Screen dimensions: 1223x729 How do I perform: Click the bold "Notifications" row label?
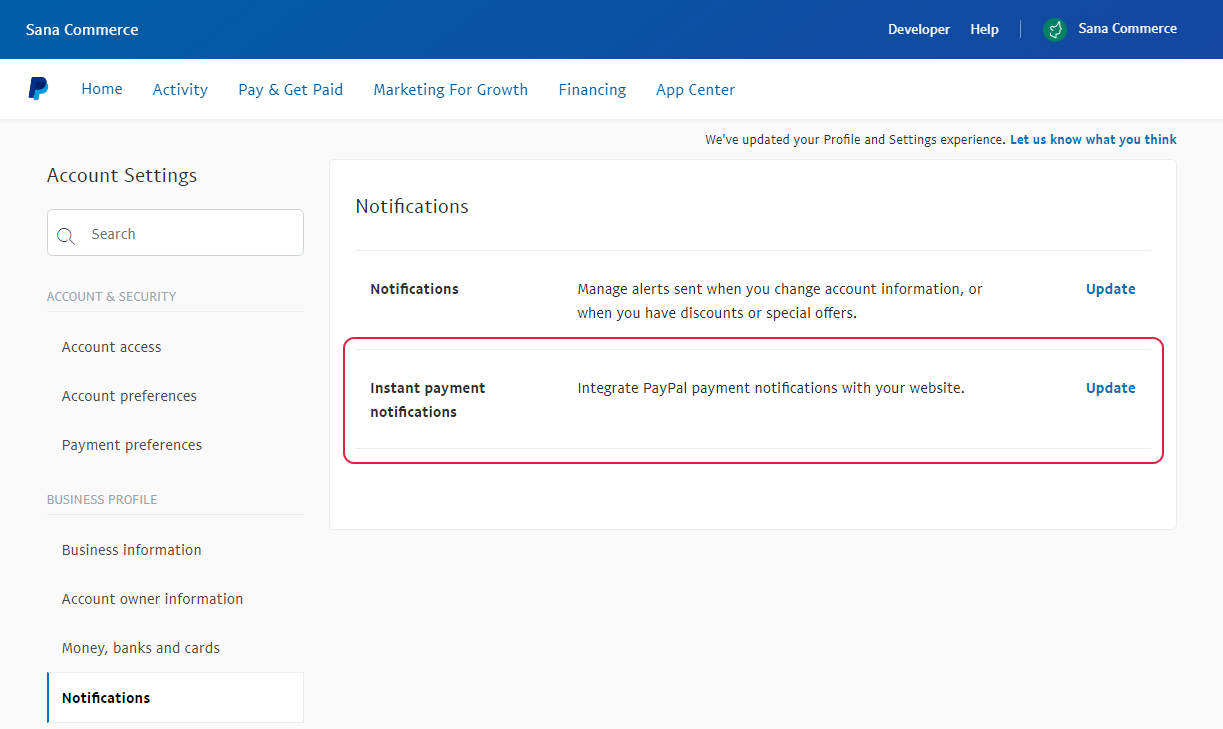[x=414, y=289]
